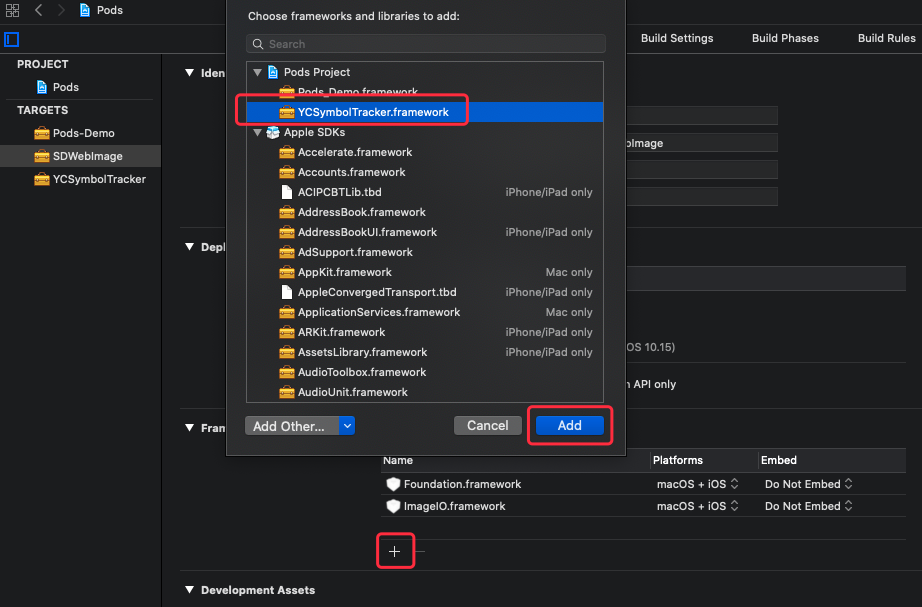Click the ImageIO.framework shield icon
The image size is (922, 607).
[x=393, y=506]
